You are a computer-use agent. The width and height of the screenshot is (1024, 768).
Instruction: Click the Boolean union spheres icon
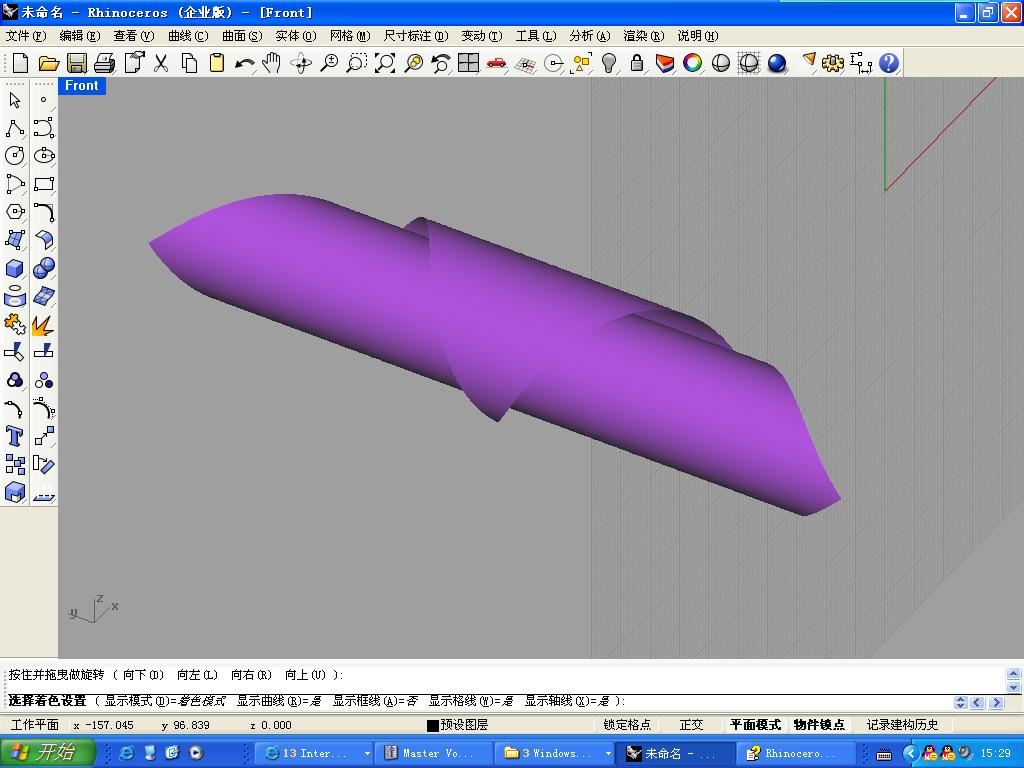44,268
